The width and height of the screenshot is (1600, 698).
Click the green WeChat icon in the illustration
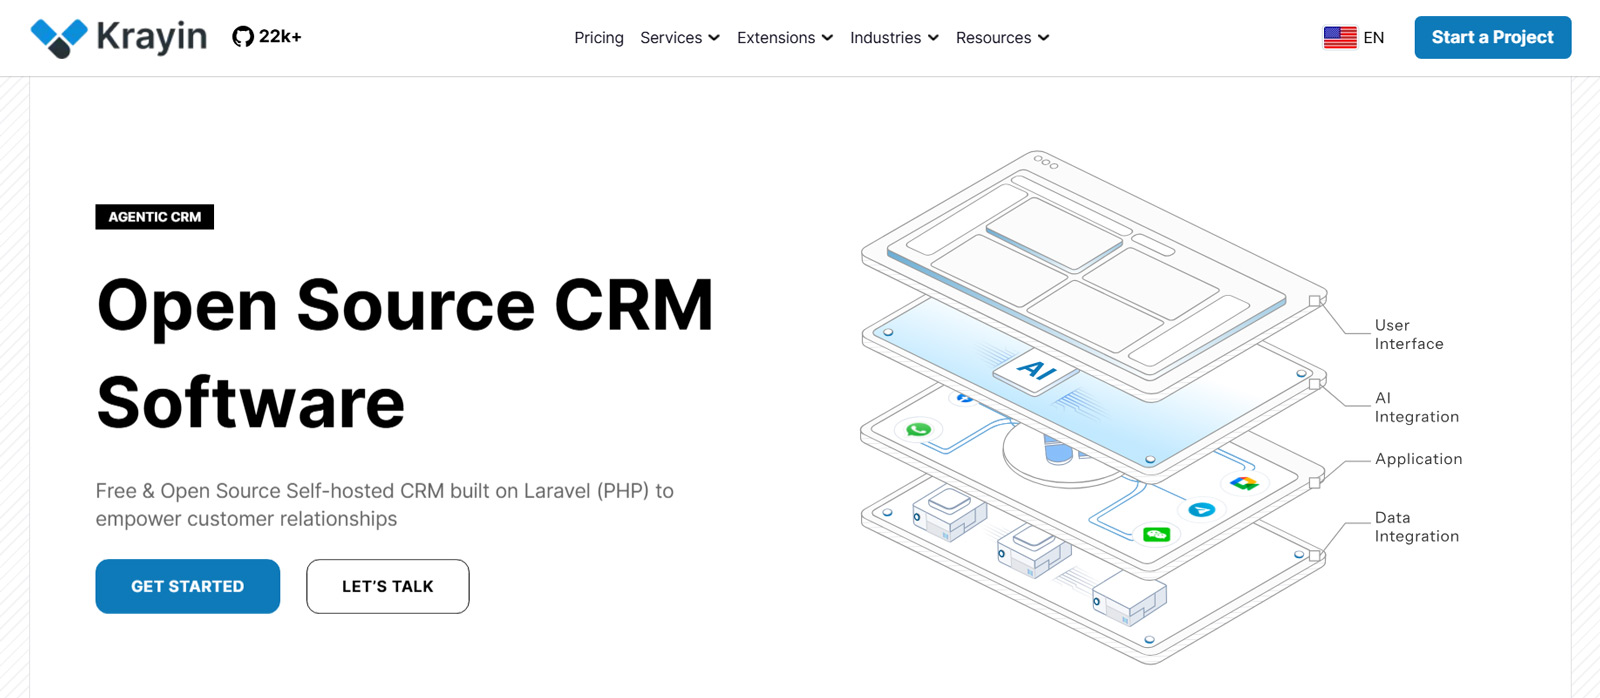(x=1157, y=535)
